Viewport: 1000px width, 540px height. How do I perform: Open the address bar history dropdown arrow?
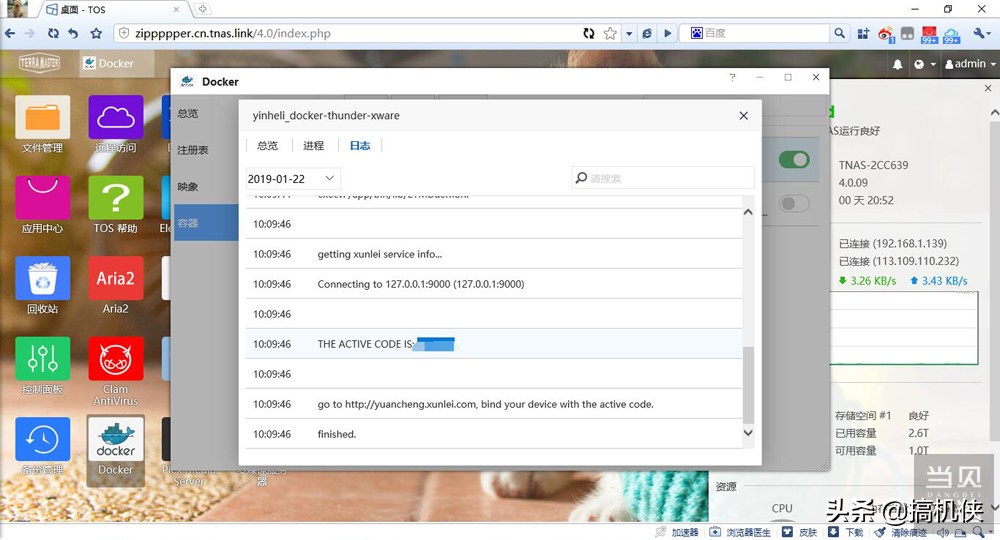629,33
